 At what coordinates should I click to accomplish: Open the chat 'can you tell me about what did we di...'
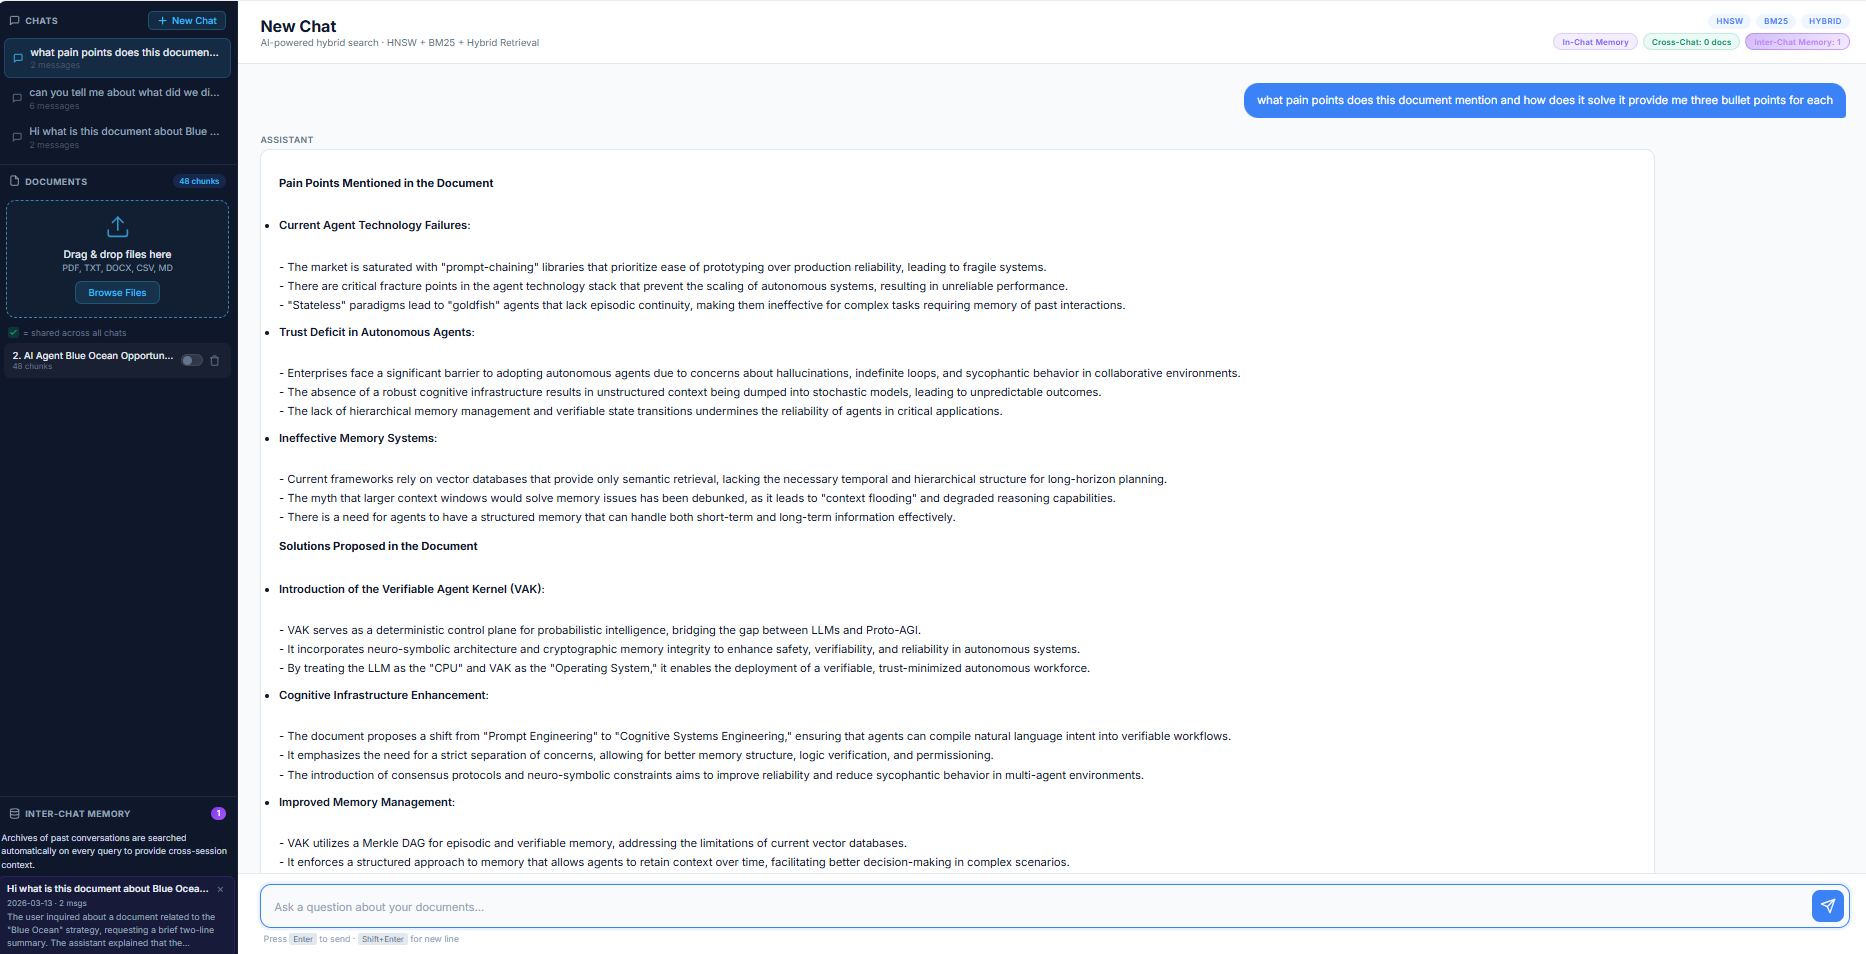point(117,98)
